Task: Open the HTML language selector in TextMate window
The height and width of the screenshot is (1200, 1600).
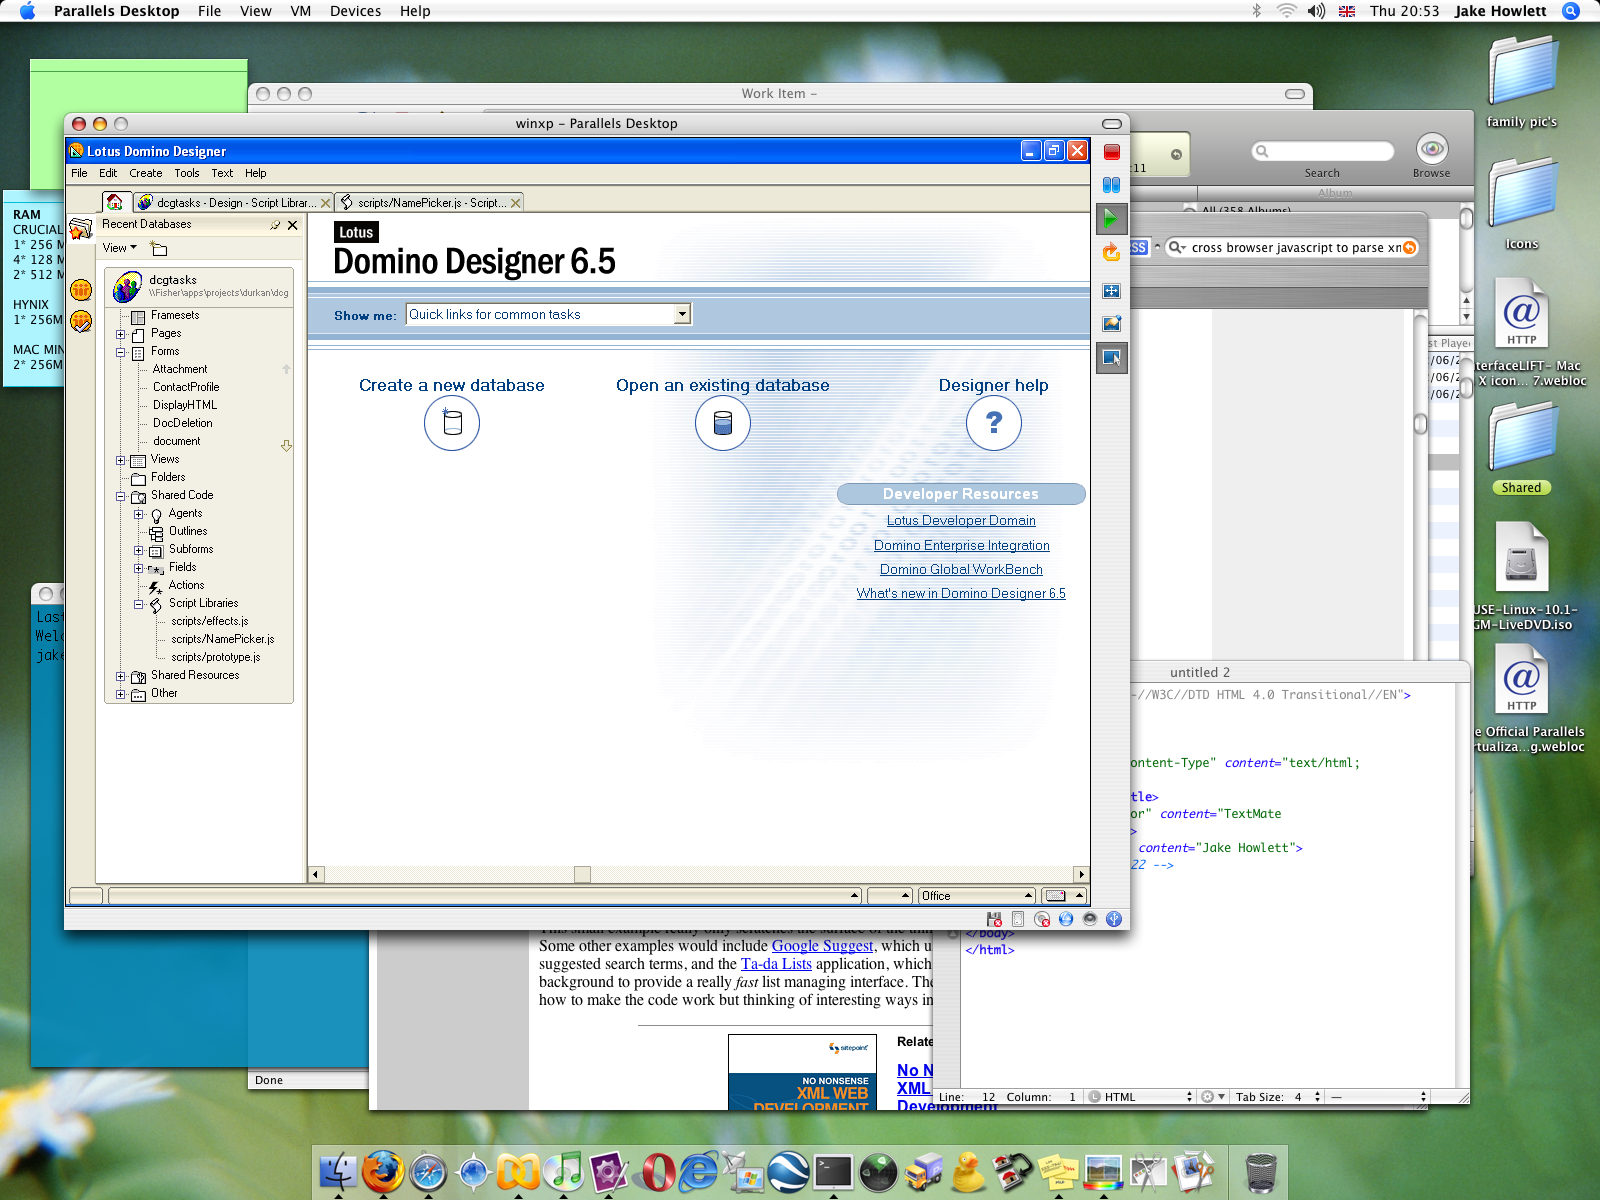Action: point(1140,1097)
